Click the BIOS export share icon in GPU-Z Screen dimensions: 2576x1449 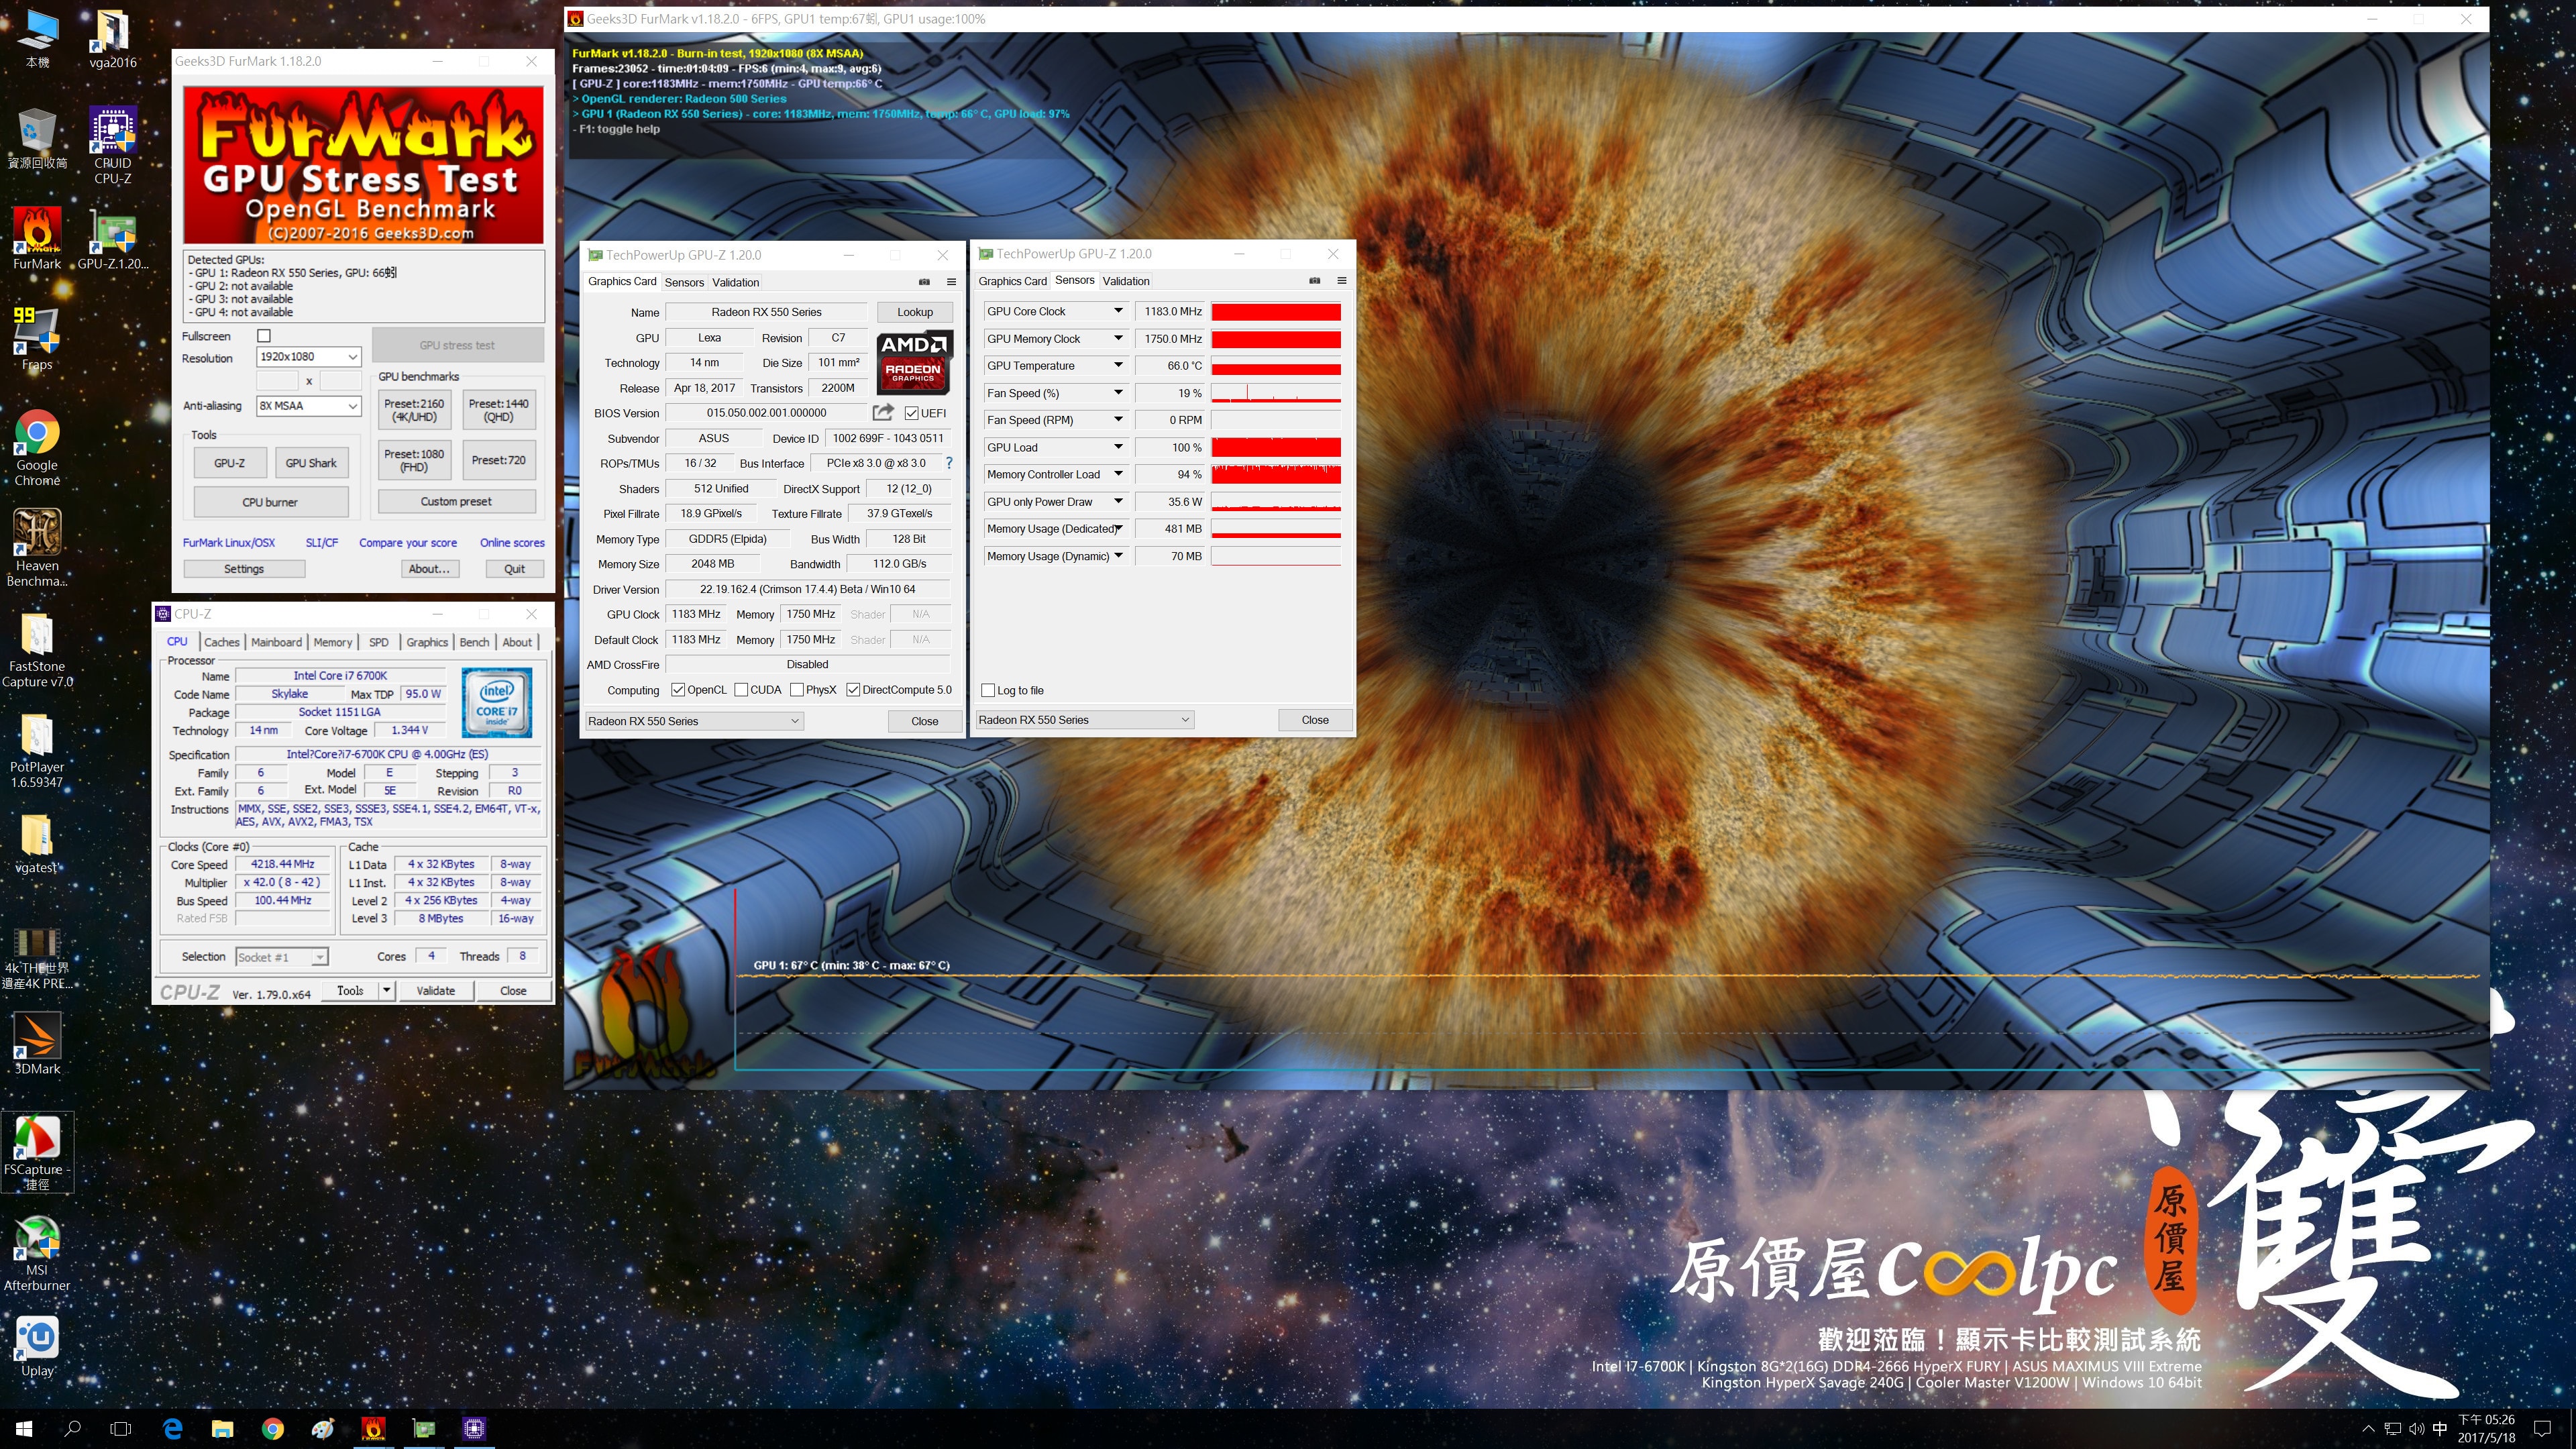pos(882,412)
